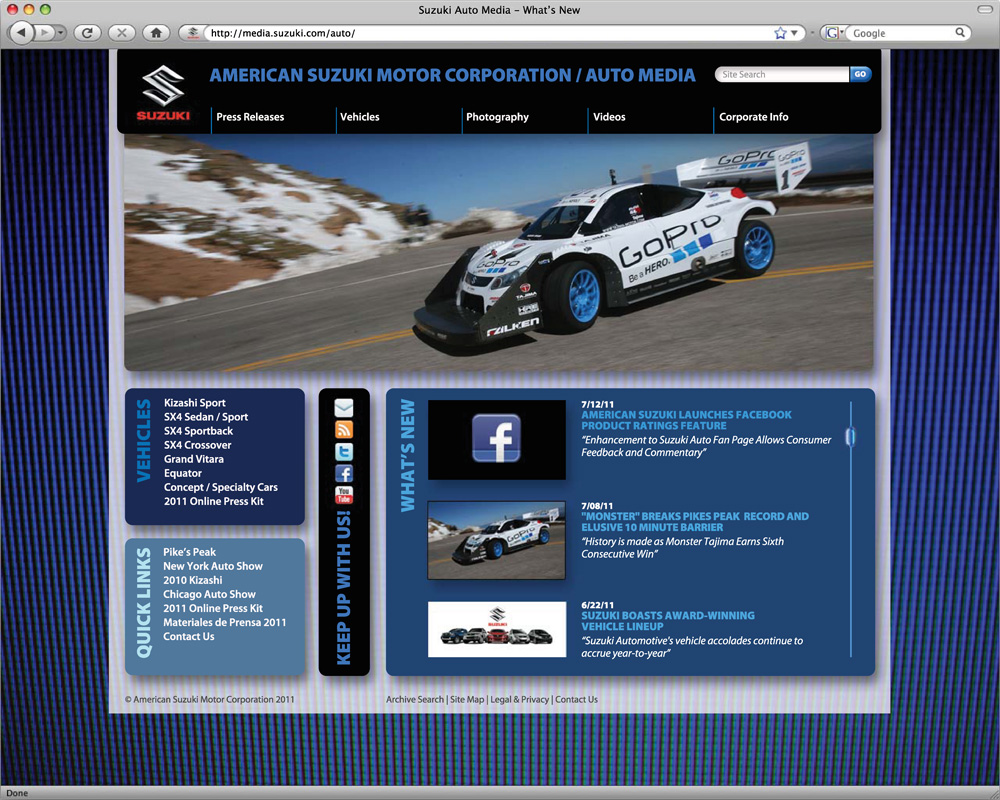Open the Videos navigation menu
The image size is (1000, 800).
609,117
